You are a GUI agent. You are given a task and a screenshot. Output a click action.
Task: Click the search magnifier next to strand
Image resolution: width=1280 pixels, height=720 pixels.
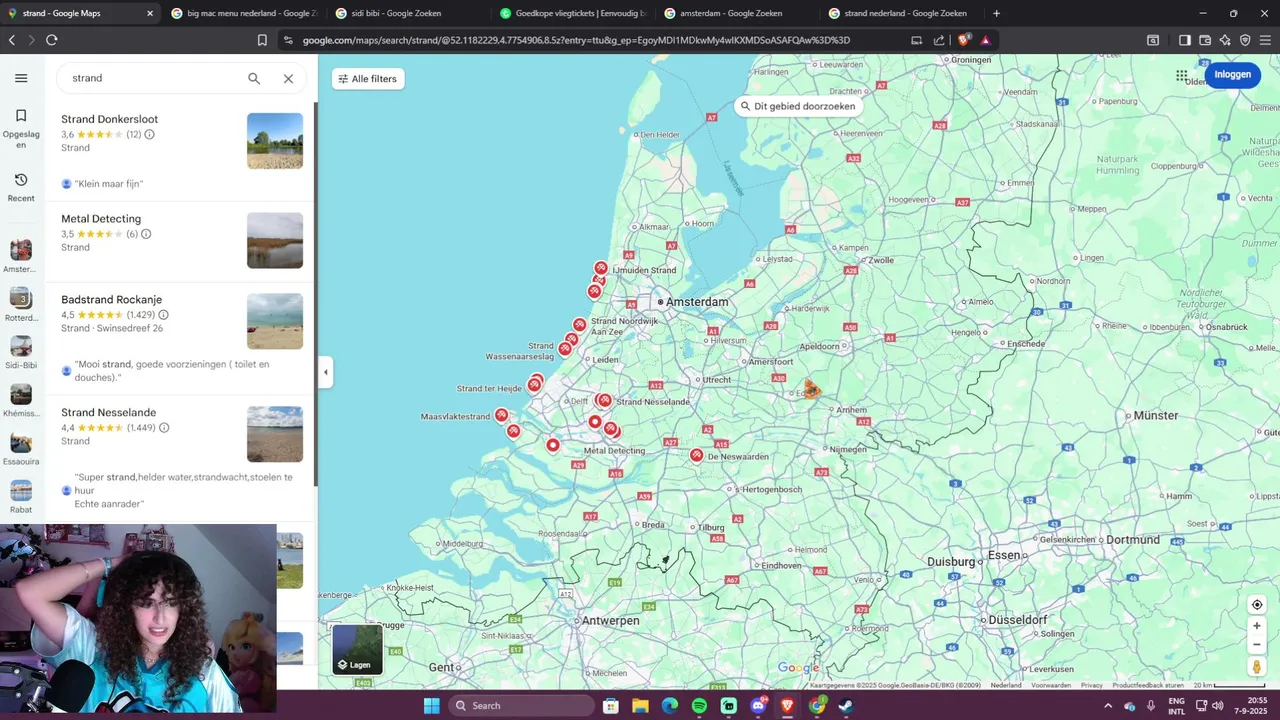click(x=254, y=78)
